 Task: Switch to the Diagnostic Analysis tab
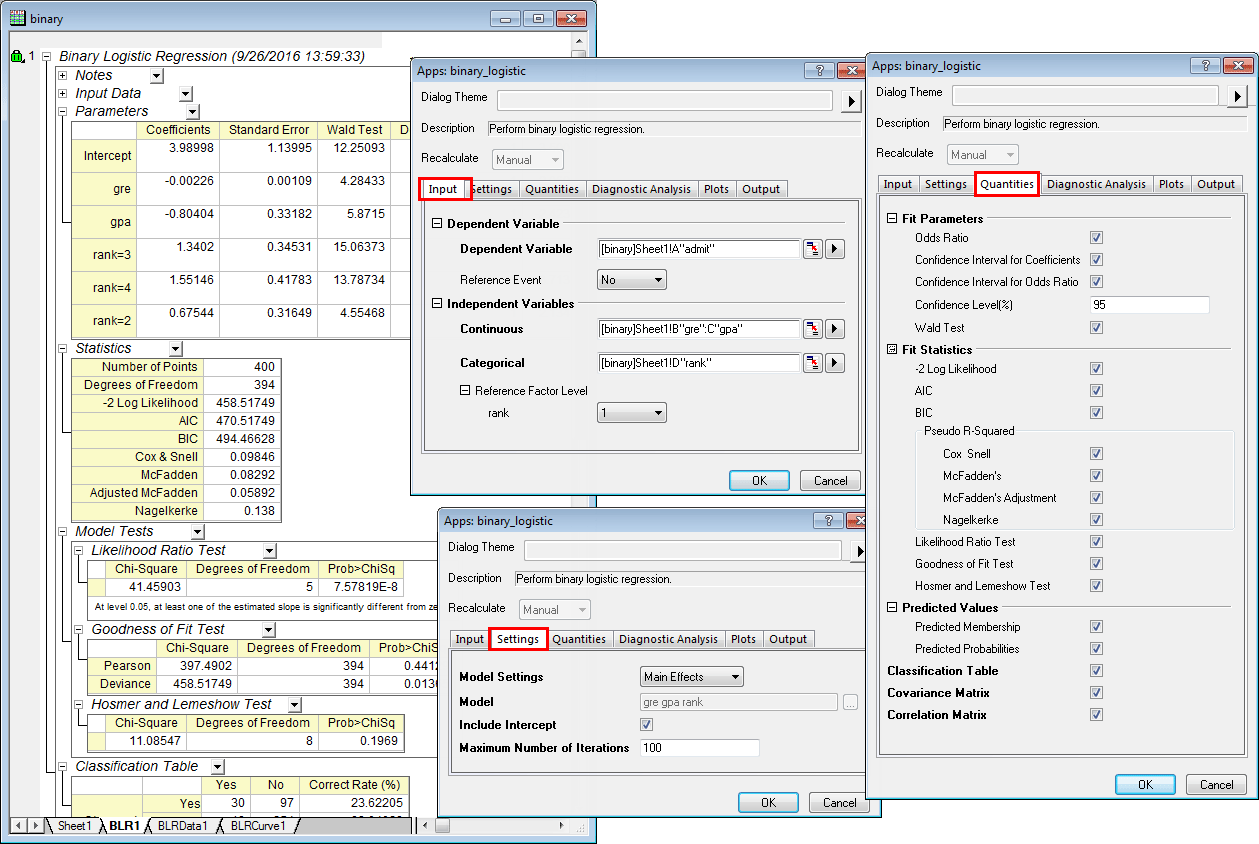[1096, 184]
